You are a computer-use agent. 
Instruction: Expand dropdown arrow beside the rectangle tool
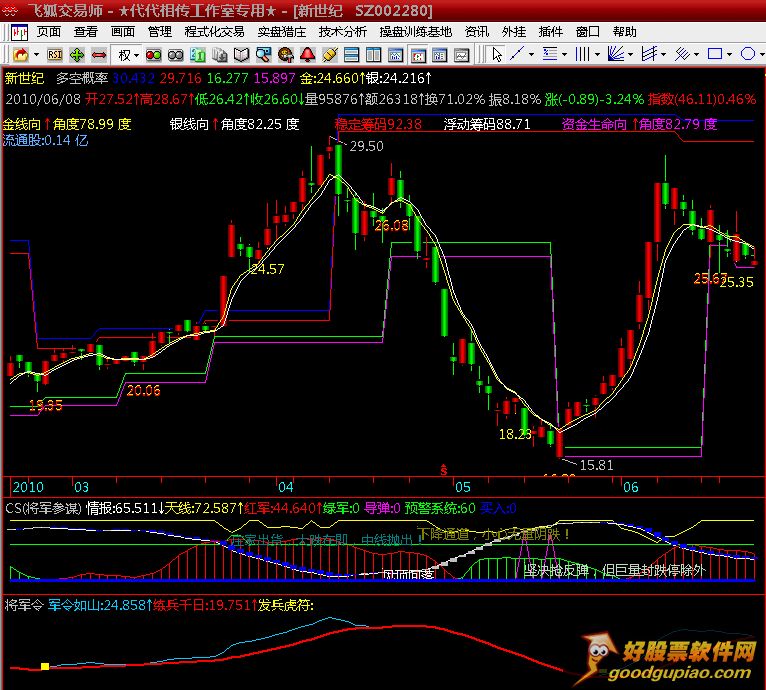[x=730, y=54]
